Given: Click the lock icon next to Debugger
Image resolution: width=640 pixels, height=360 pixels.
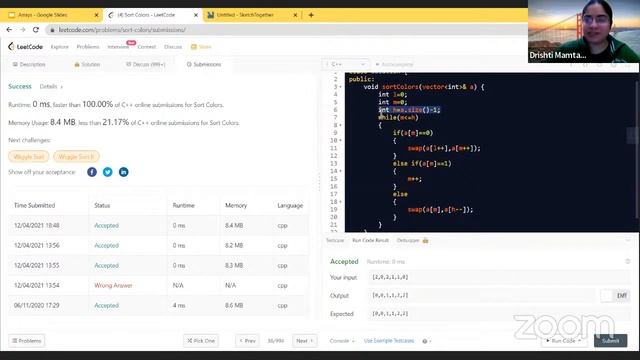Looking at the screenshot, I should tap(425, 240).
